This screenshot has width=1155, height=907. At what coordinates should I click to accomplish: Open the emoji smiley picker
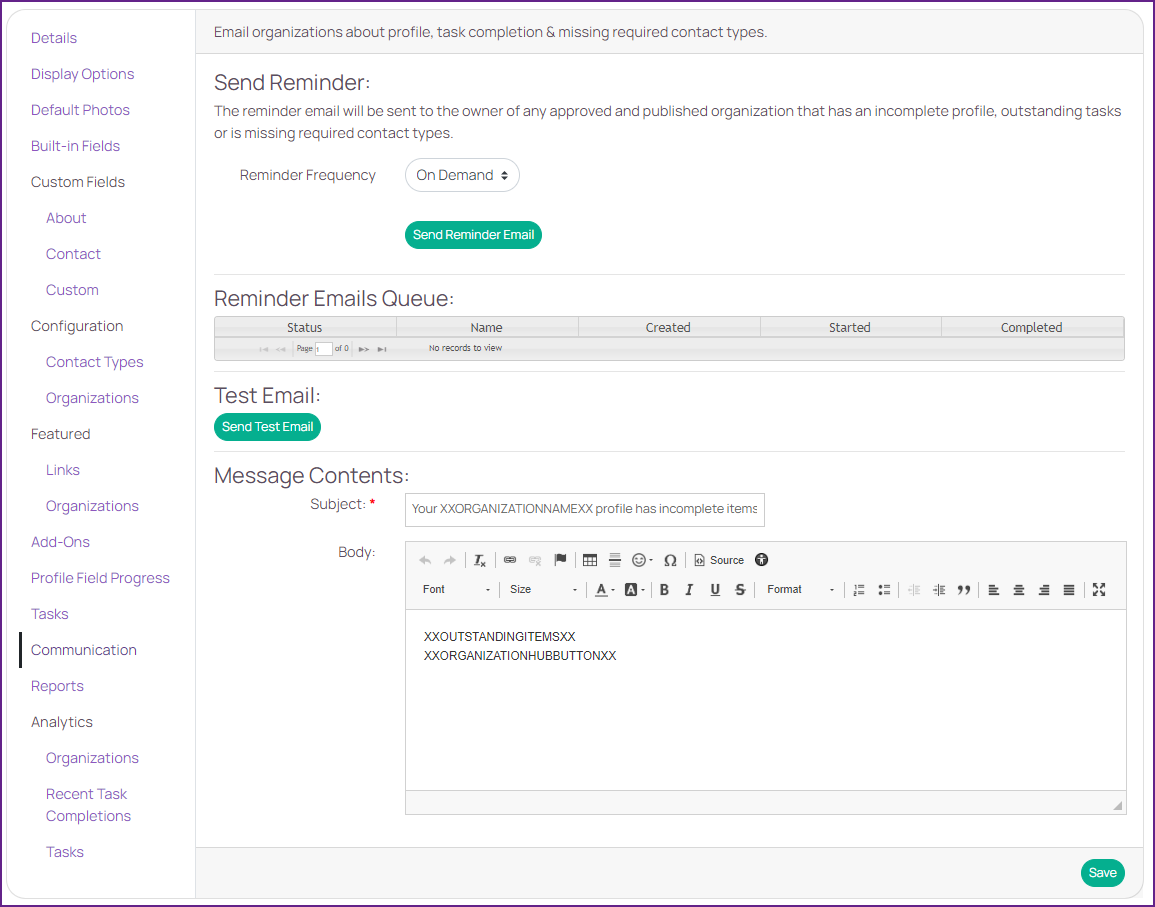coord(642,561)
